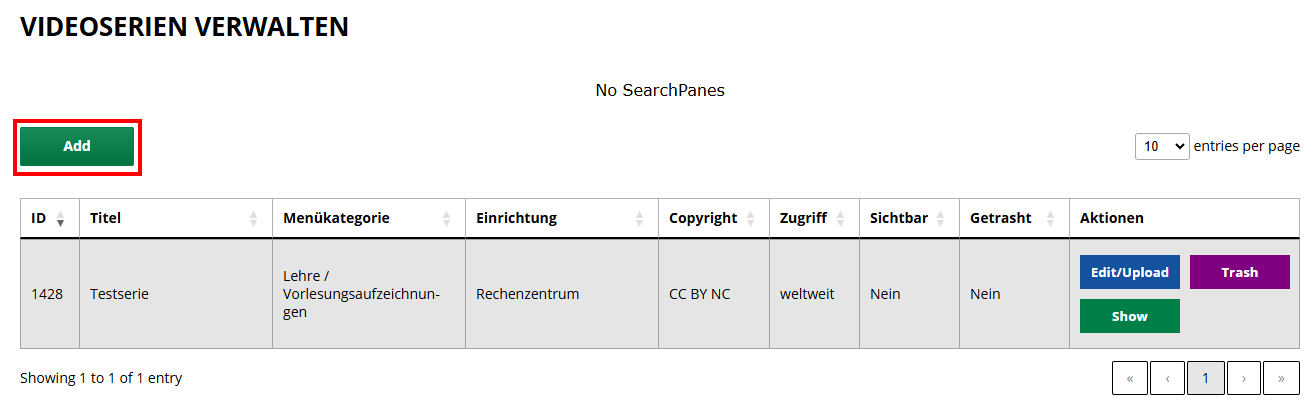
Task: Select page 1 in pagination
Action: 1205,378
